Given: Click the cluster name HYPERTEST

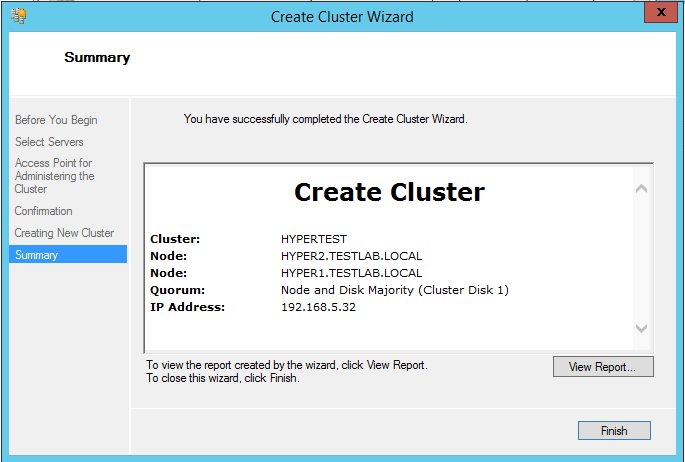Looking at the screenshot, I should [x=314, y=239].
